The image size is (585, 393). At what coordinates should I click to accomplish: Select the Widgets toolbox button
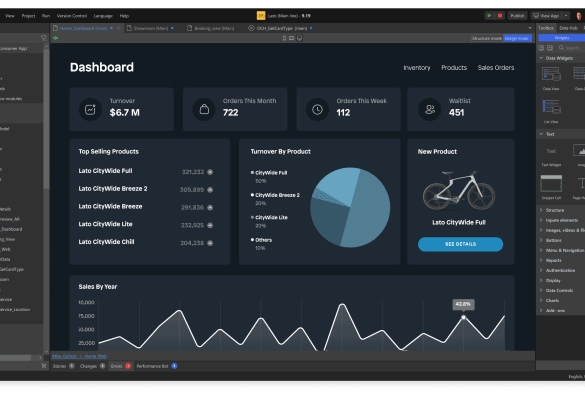[561, 38]
